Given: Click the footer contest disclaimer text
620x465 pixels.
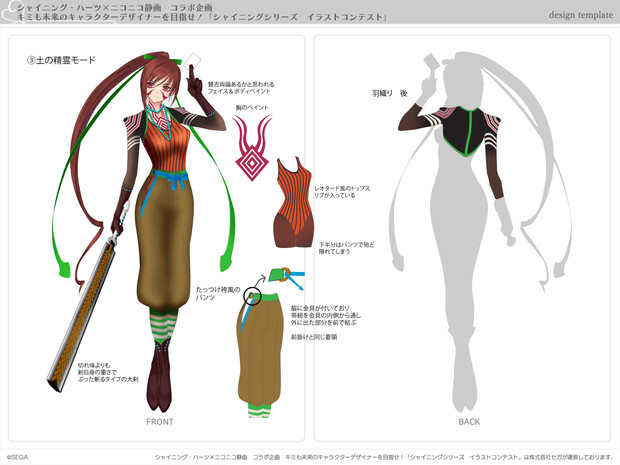Looking at the screenshot, I should pos(384,457).
